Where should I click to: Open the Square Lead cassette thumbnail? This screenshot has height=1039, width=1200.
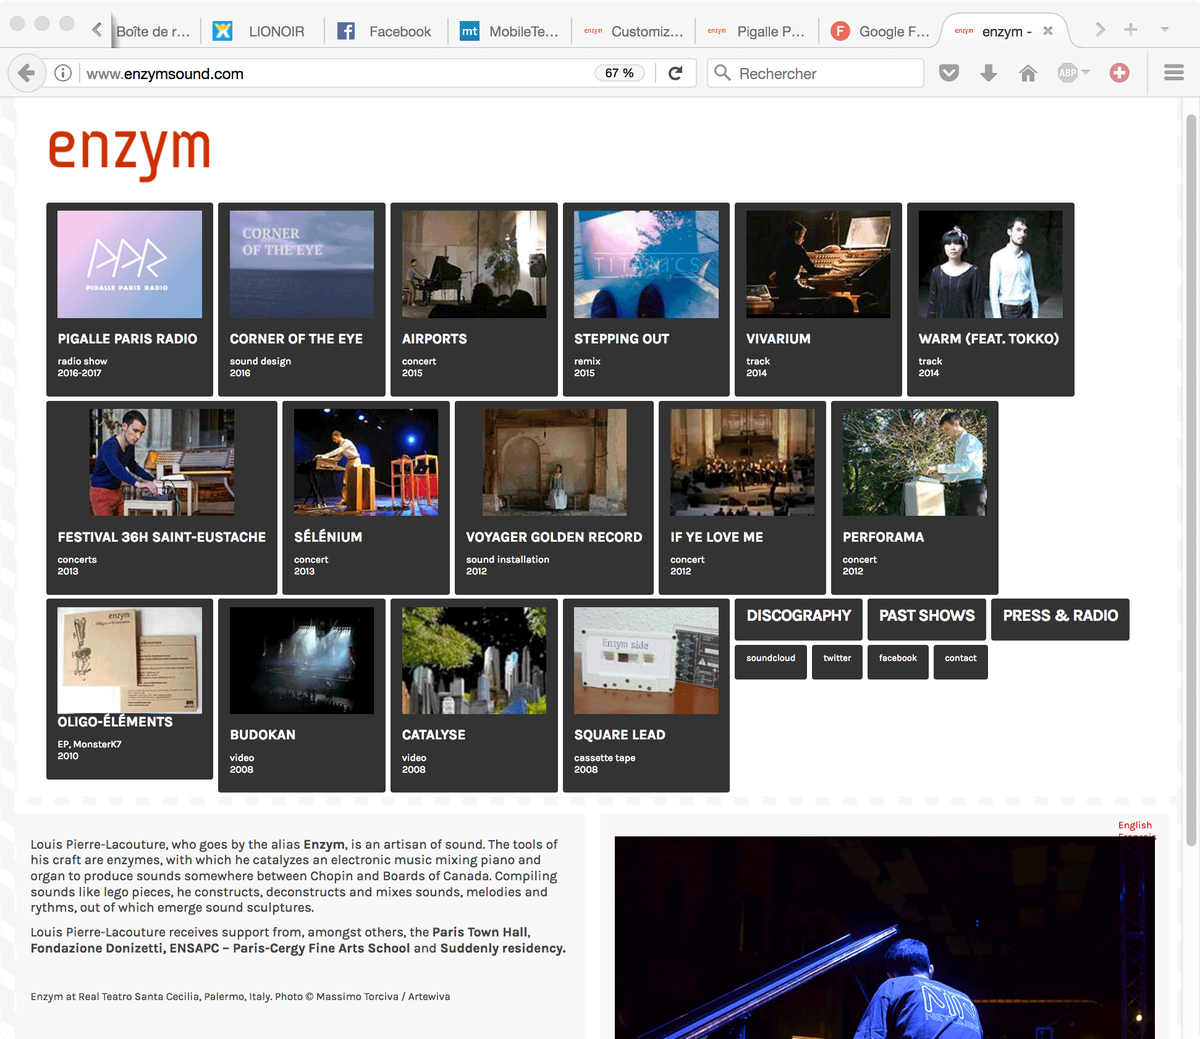(646, 660)
